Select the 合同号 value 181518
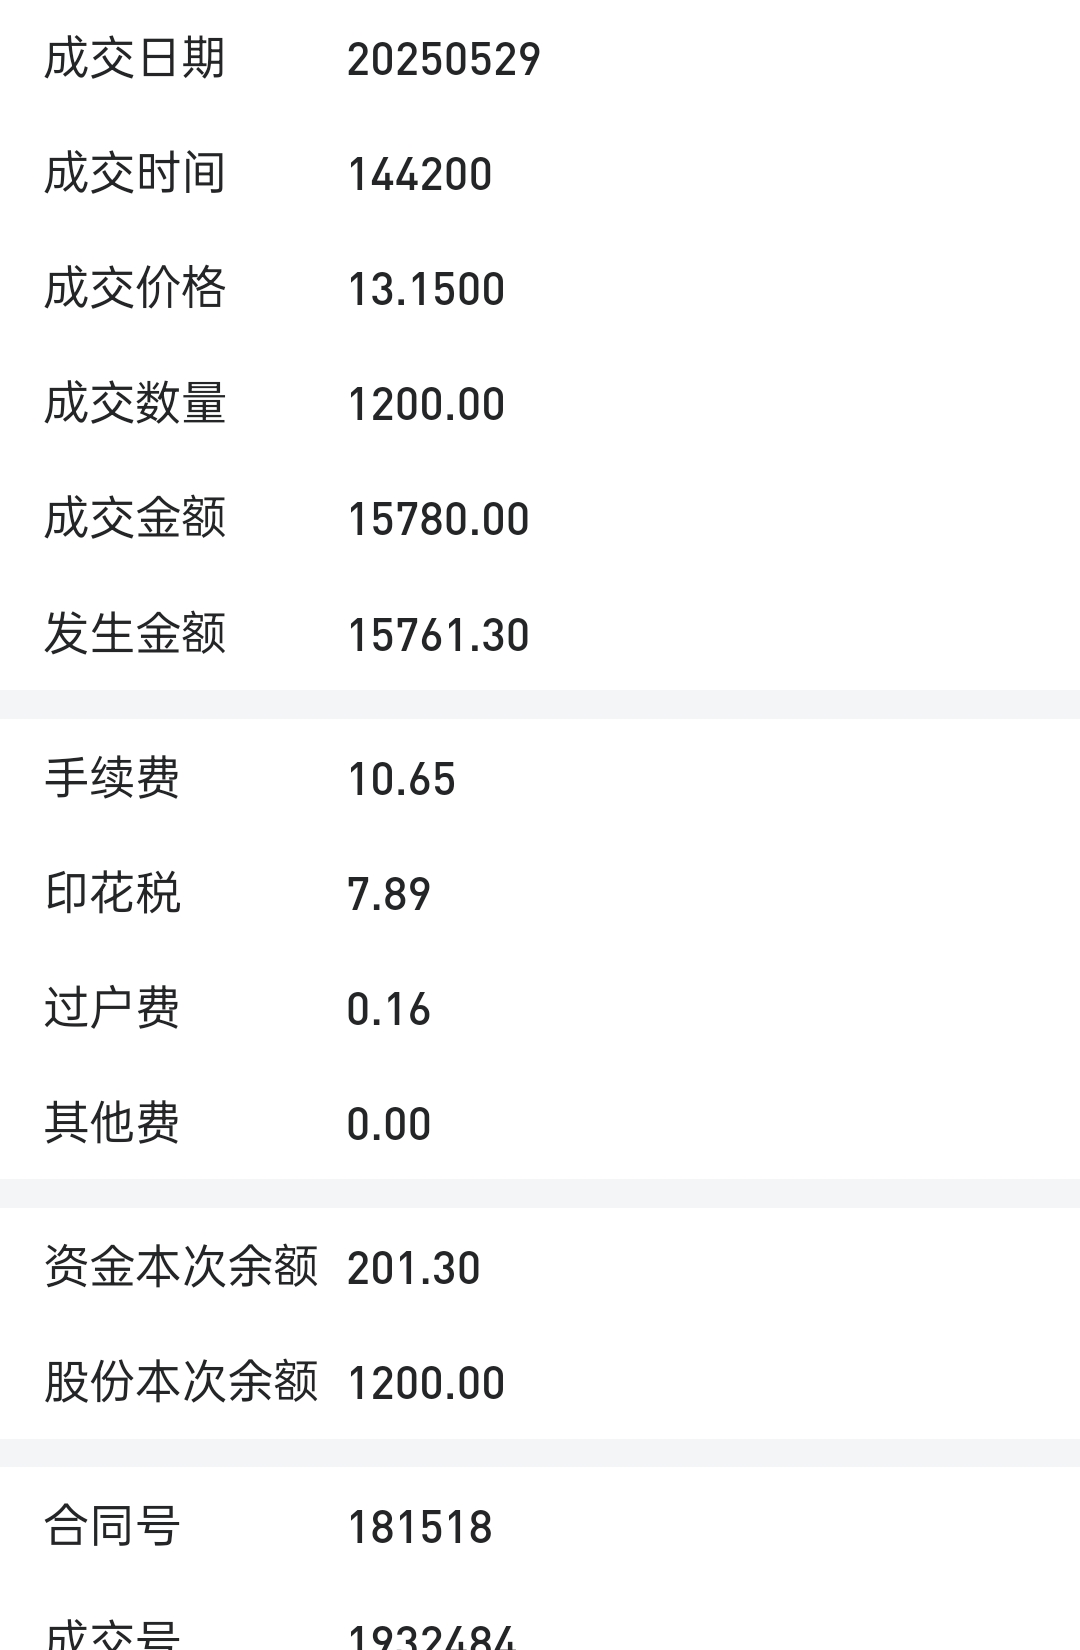This screenshot has height=1650, width=1080. pyautogui.click(x=420, y=1527)
